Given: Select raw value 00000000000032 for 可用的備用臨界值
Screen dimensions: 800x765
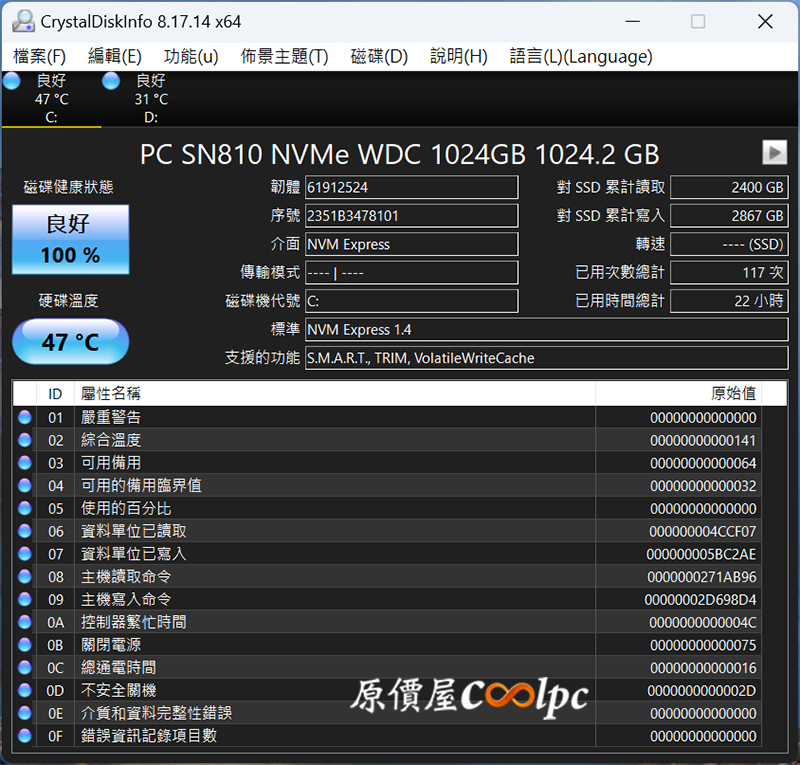Looking at the screenshot, I should (x=703, y=486).
